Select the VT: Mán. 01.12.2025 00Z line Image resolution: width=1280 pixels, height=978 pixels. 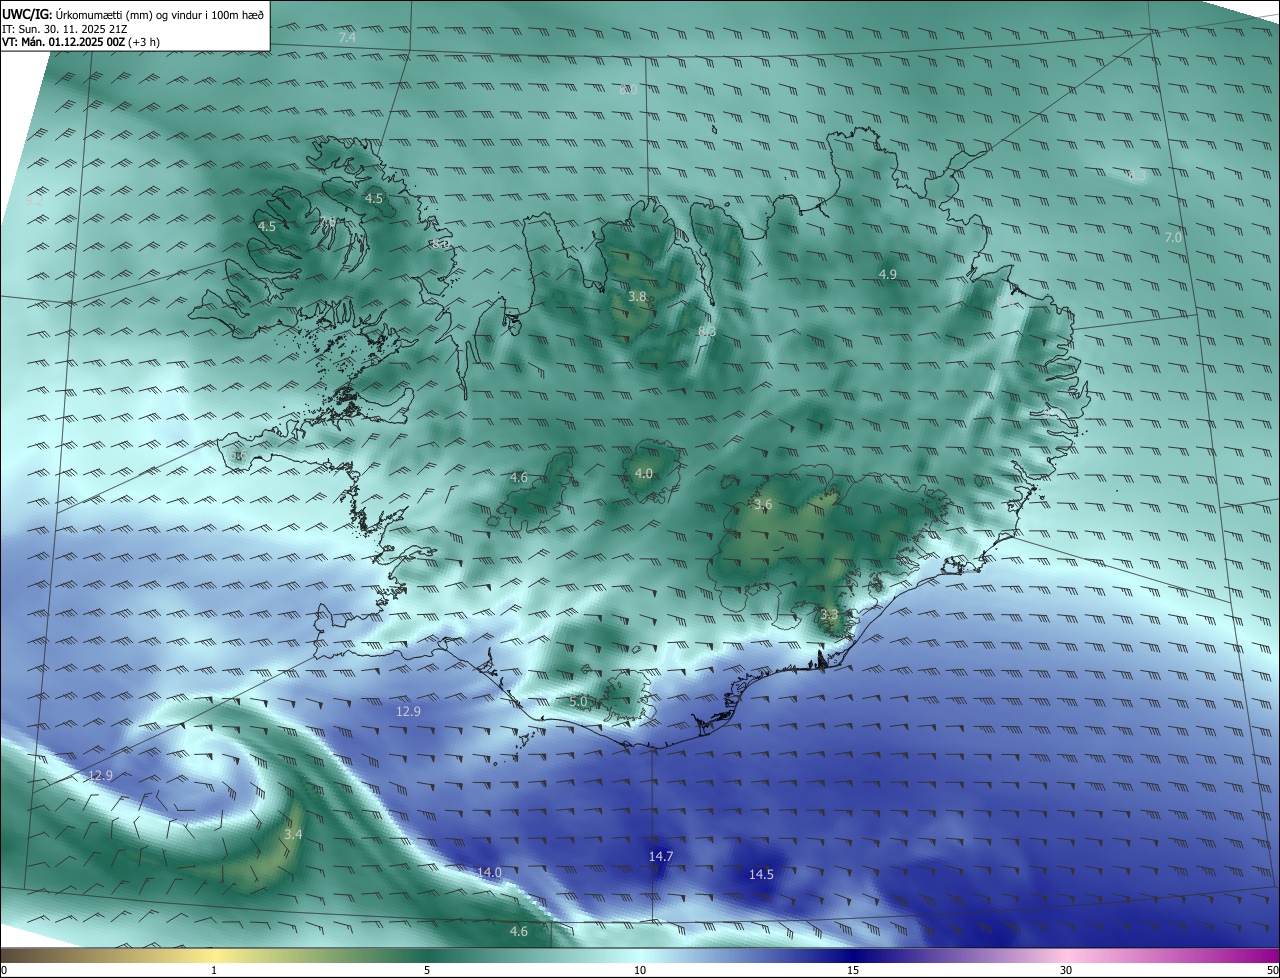(81, 42)
